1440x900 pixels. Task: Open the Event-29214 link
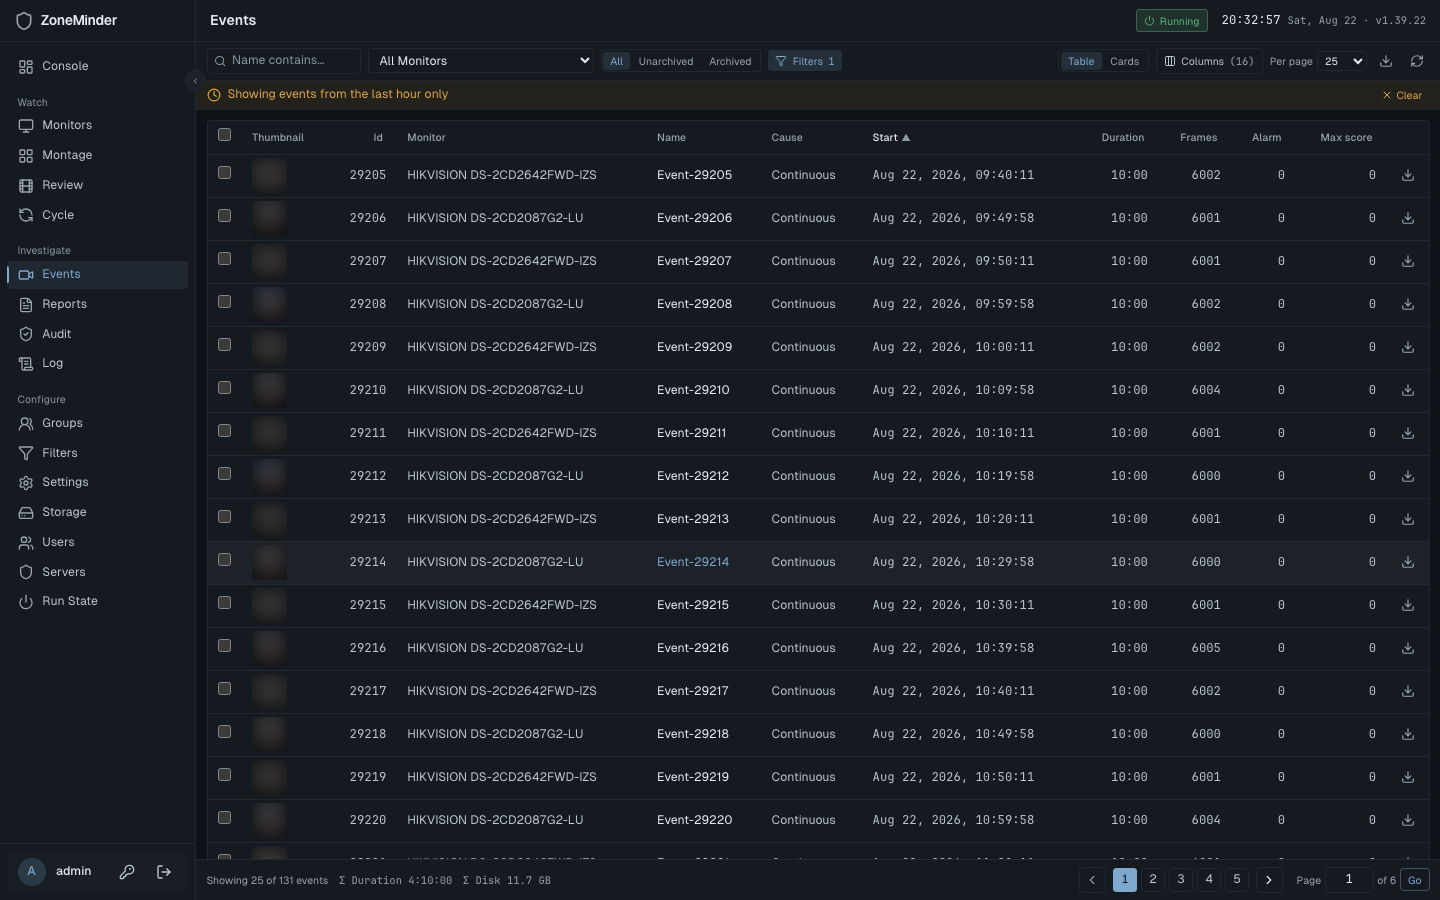click(x=693, y=562)
